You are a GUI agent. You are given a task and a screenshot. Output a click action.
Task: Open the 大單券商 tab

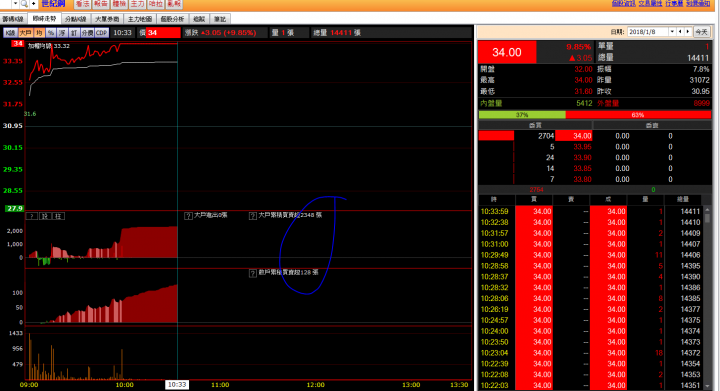[x=107, y=19]
